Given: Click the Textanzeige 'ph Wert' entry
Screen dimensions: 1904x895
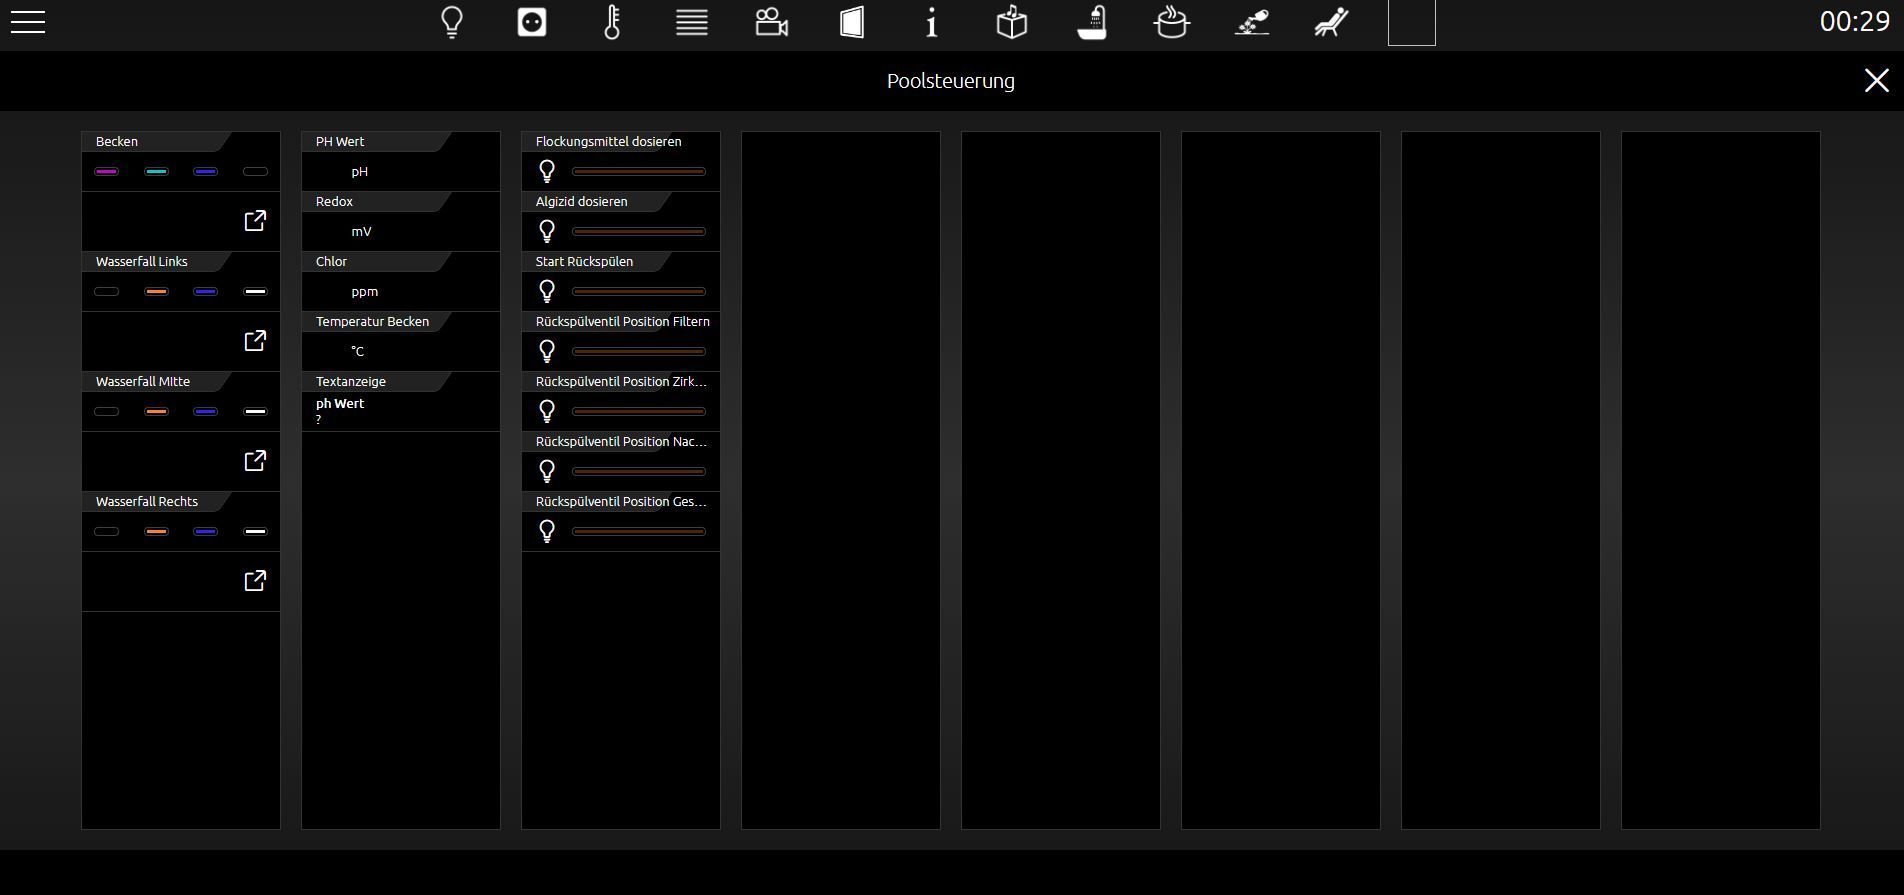Looking at the screenshot, I should click(340, 404).
